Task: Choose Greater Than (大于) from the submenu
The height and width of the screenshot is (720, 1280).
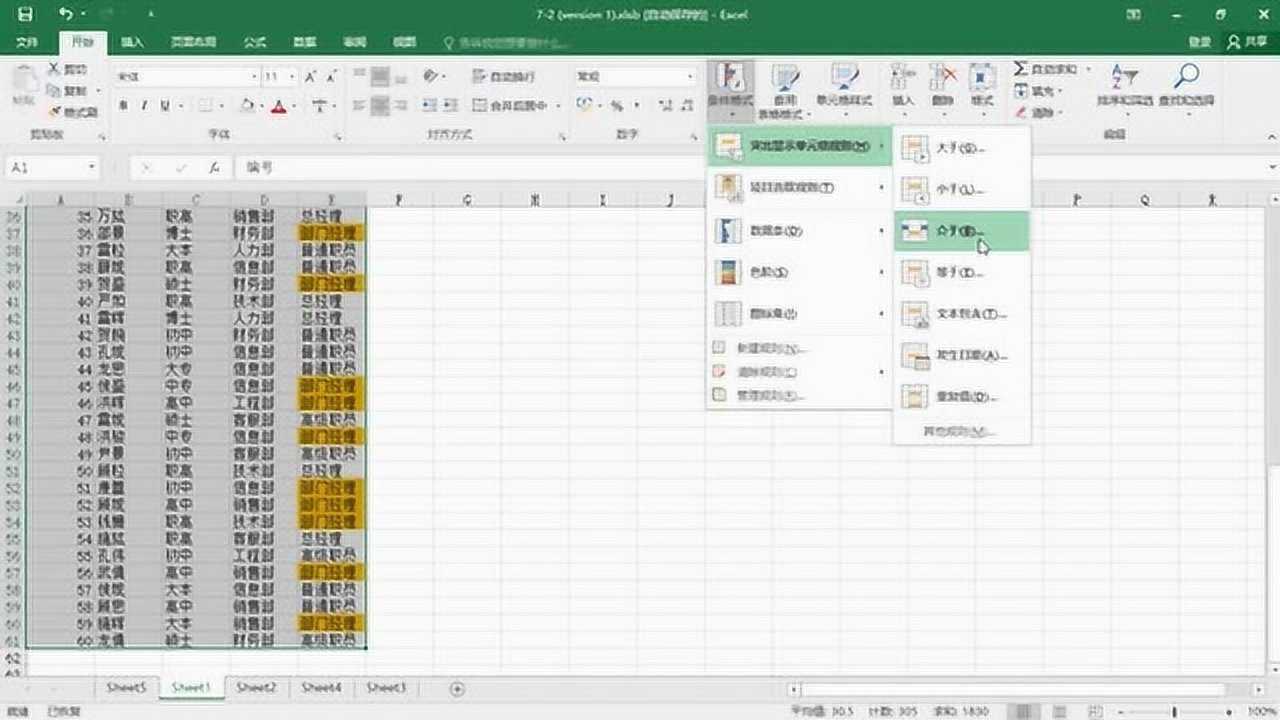Action: [962, 148]
